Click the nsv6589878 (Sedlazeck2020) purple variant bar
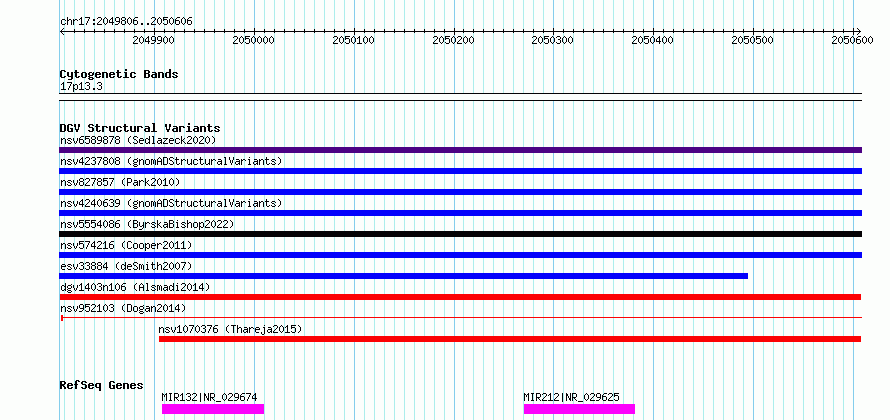This screenshot has width=890, height=420. tap(460, 150)
